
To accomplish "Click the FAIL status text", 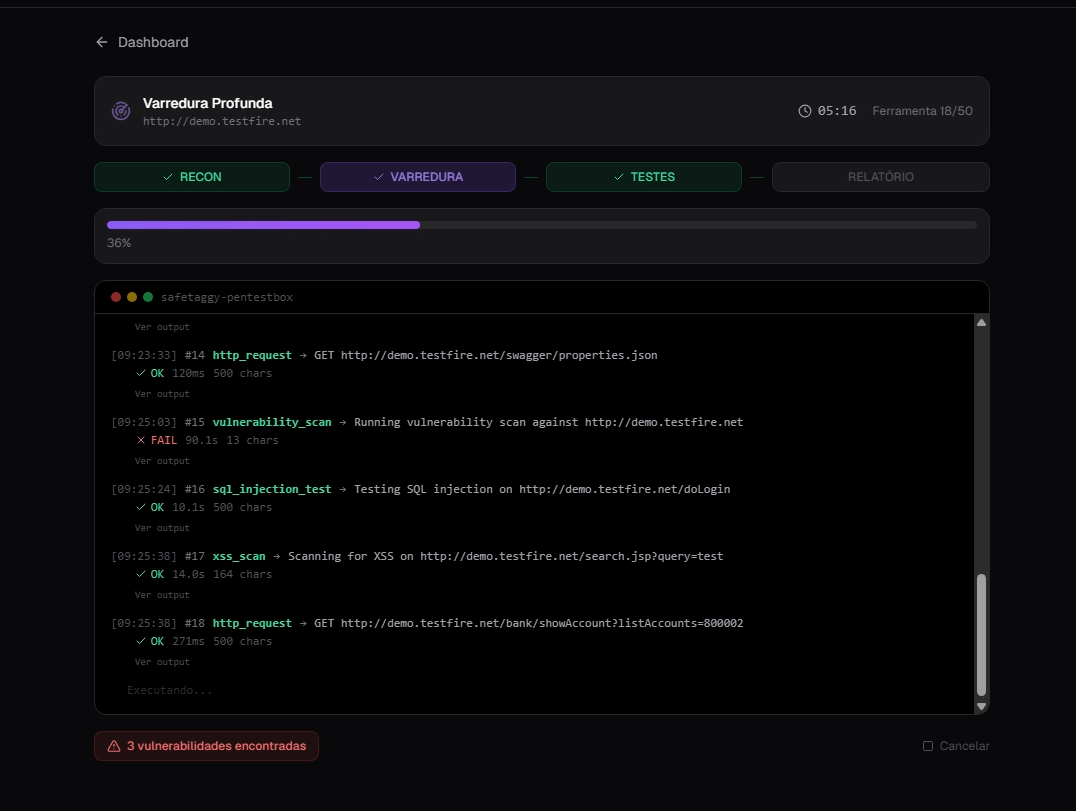I will pyautogui.click(x=164, y=440).
